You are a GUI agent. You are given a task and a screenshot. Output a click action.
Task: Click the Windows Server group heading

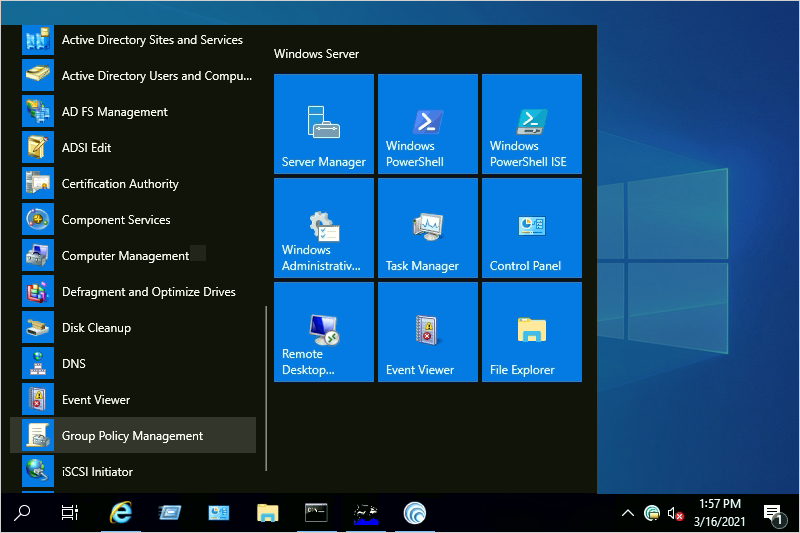tap(316, 54)
